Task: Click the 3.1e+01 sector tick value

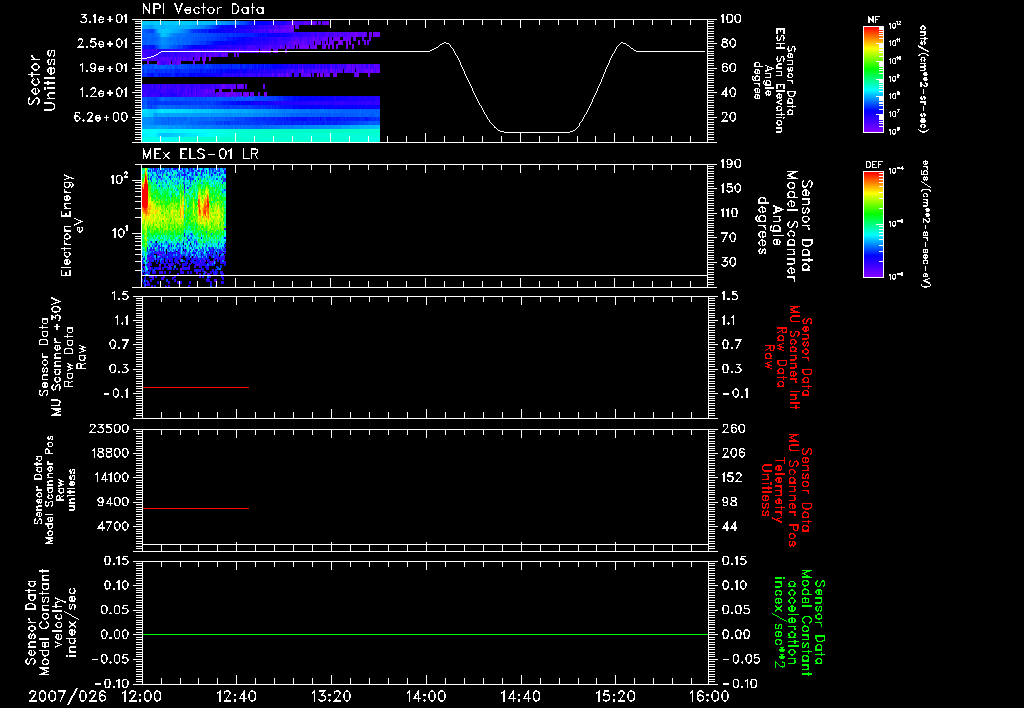Action: click(x=104, y=19)
